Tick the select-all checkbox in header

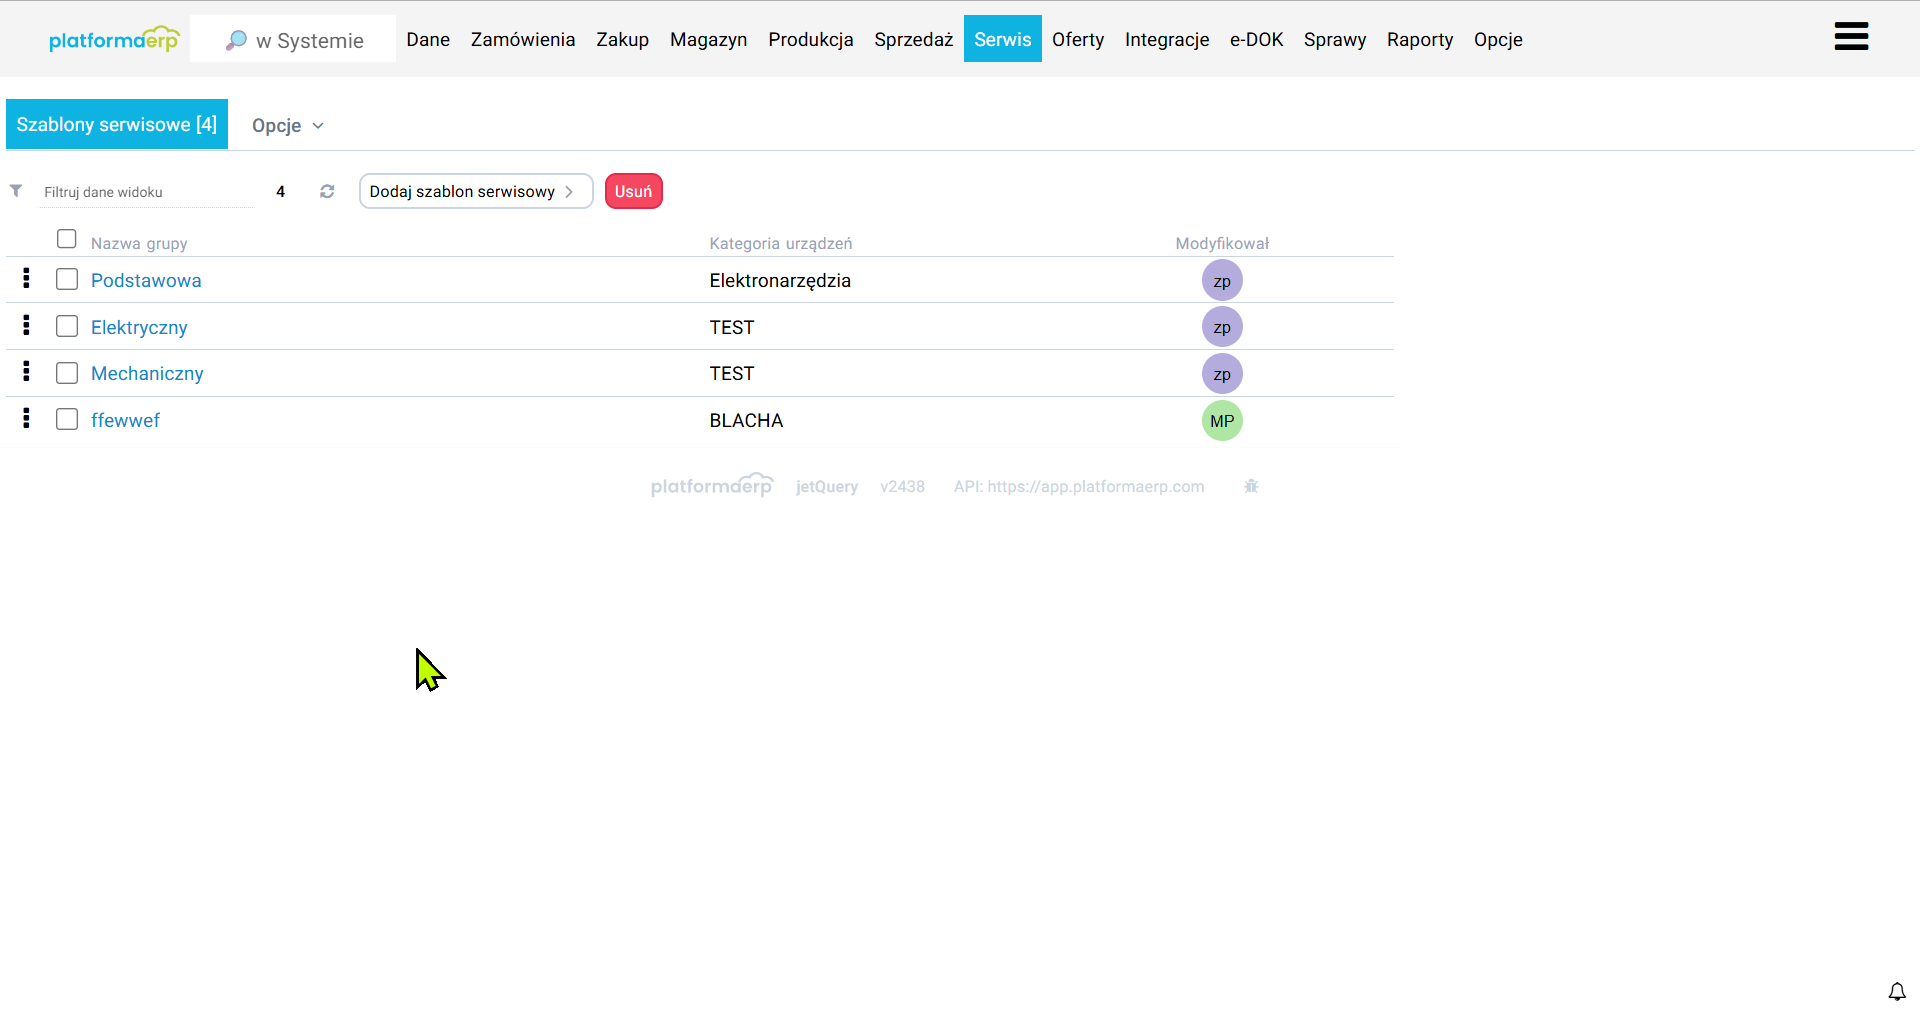67,239
